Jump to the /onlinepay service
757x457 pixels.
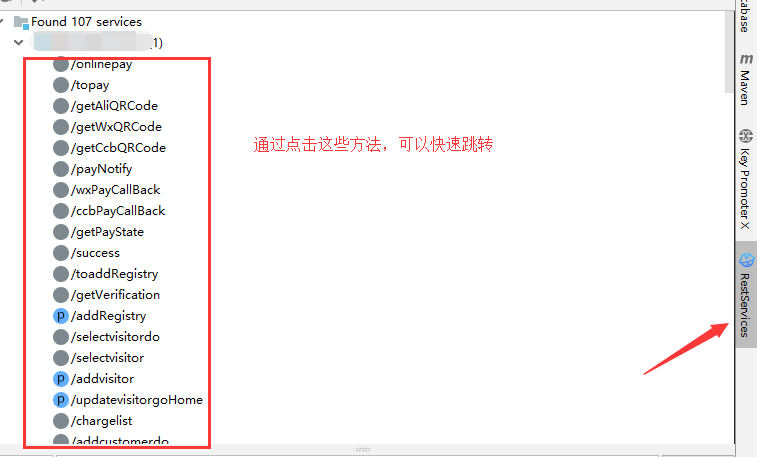[101, 64]
